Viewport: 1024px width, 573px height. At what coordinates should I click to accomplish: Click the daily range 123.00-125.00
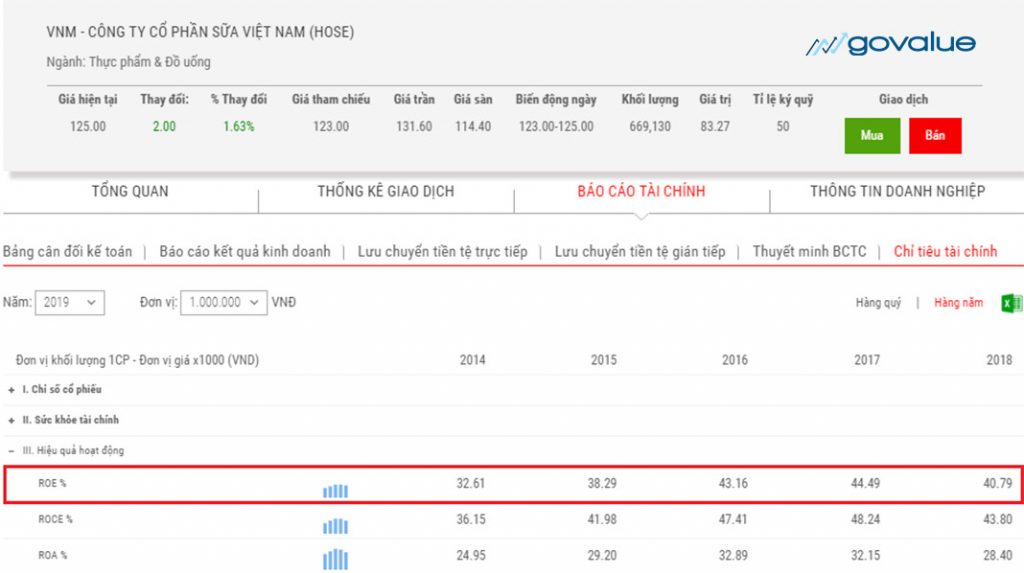click(556, 127)
